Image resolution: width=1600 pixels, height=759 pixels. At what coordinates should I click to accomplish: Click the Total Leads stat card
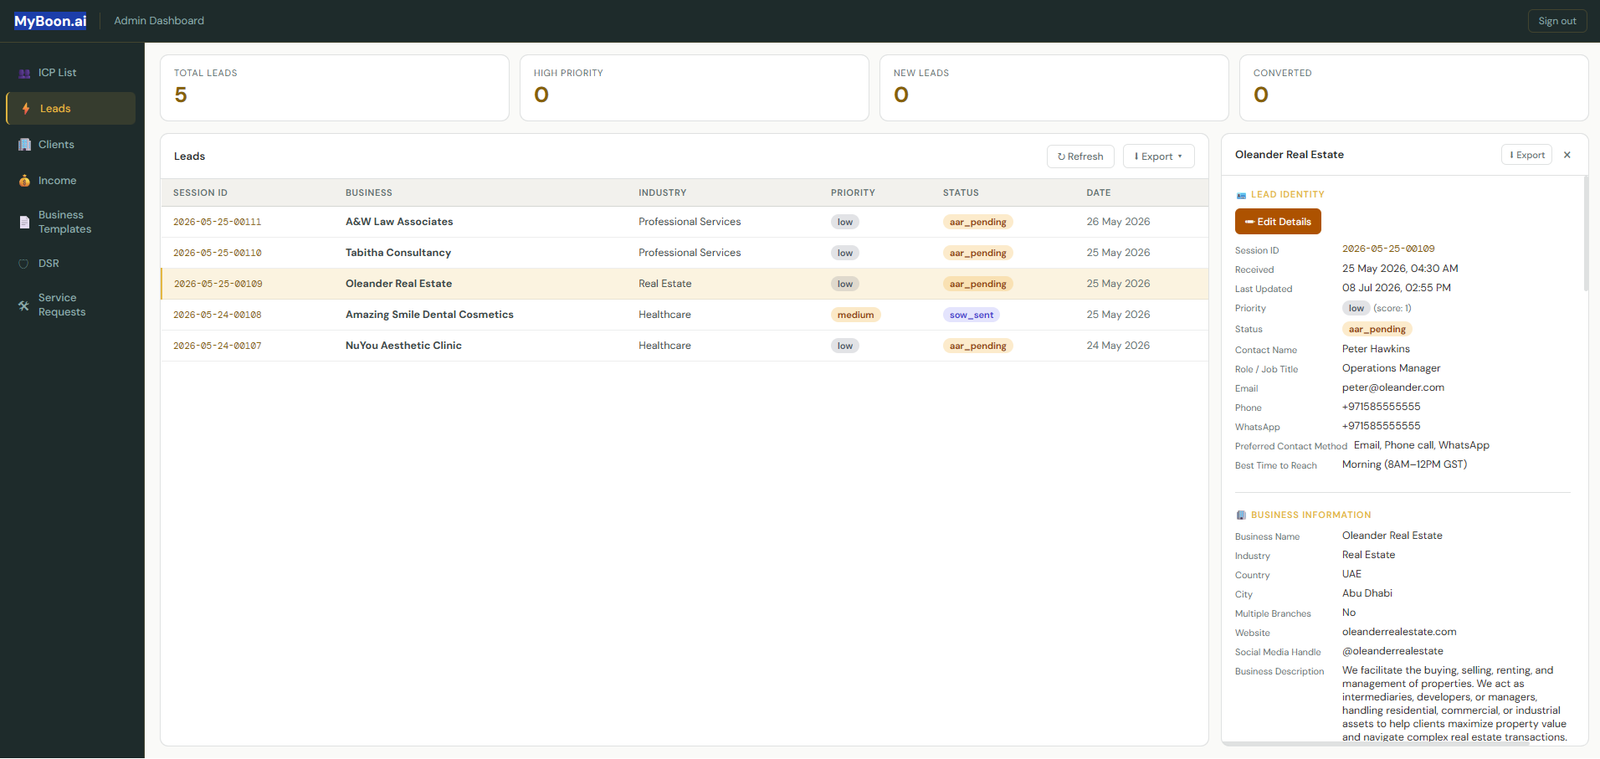pyautogui.click(x=335, y=88)
